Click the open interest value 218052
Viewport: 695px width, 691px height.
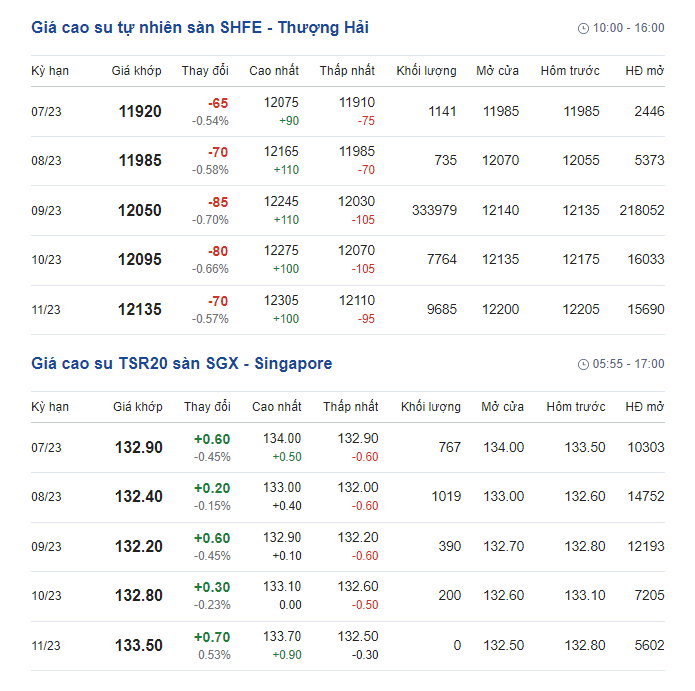[641, 210]
